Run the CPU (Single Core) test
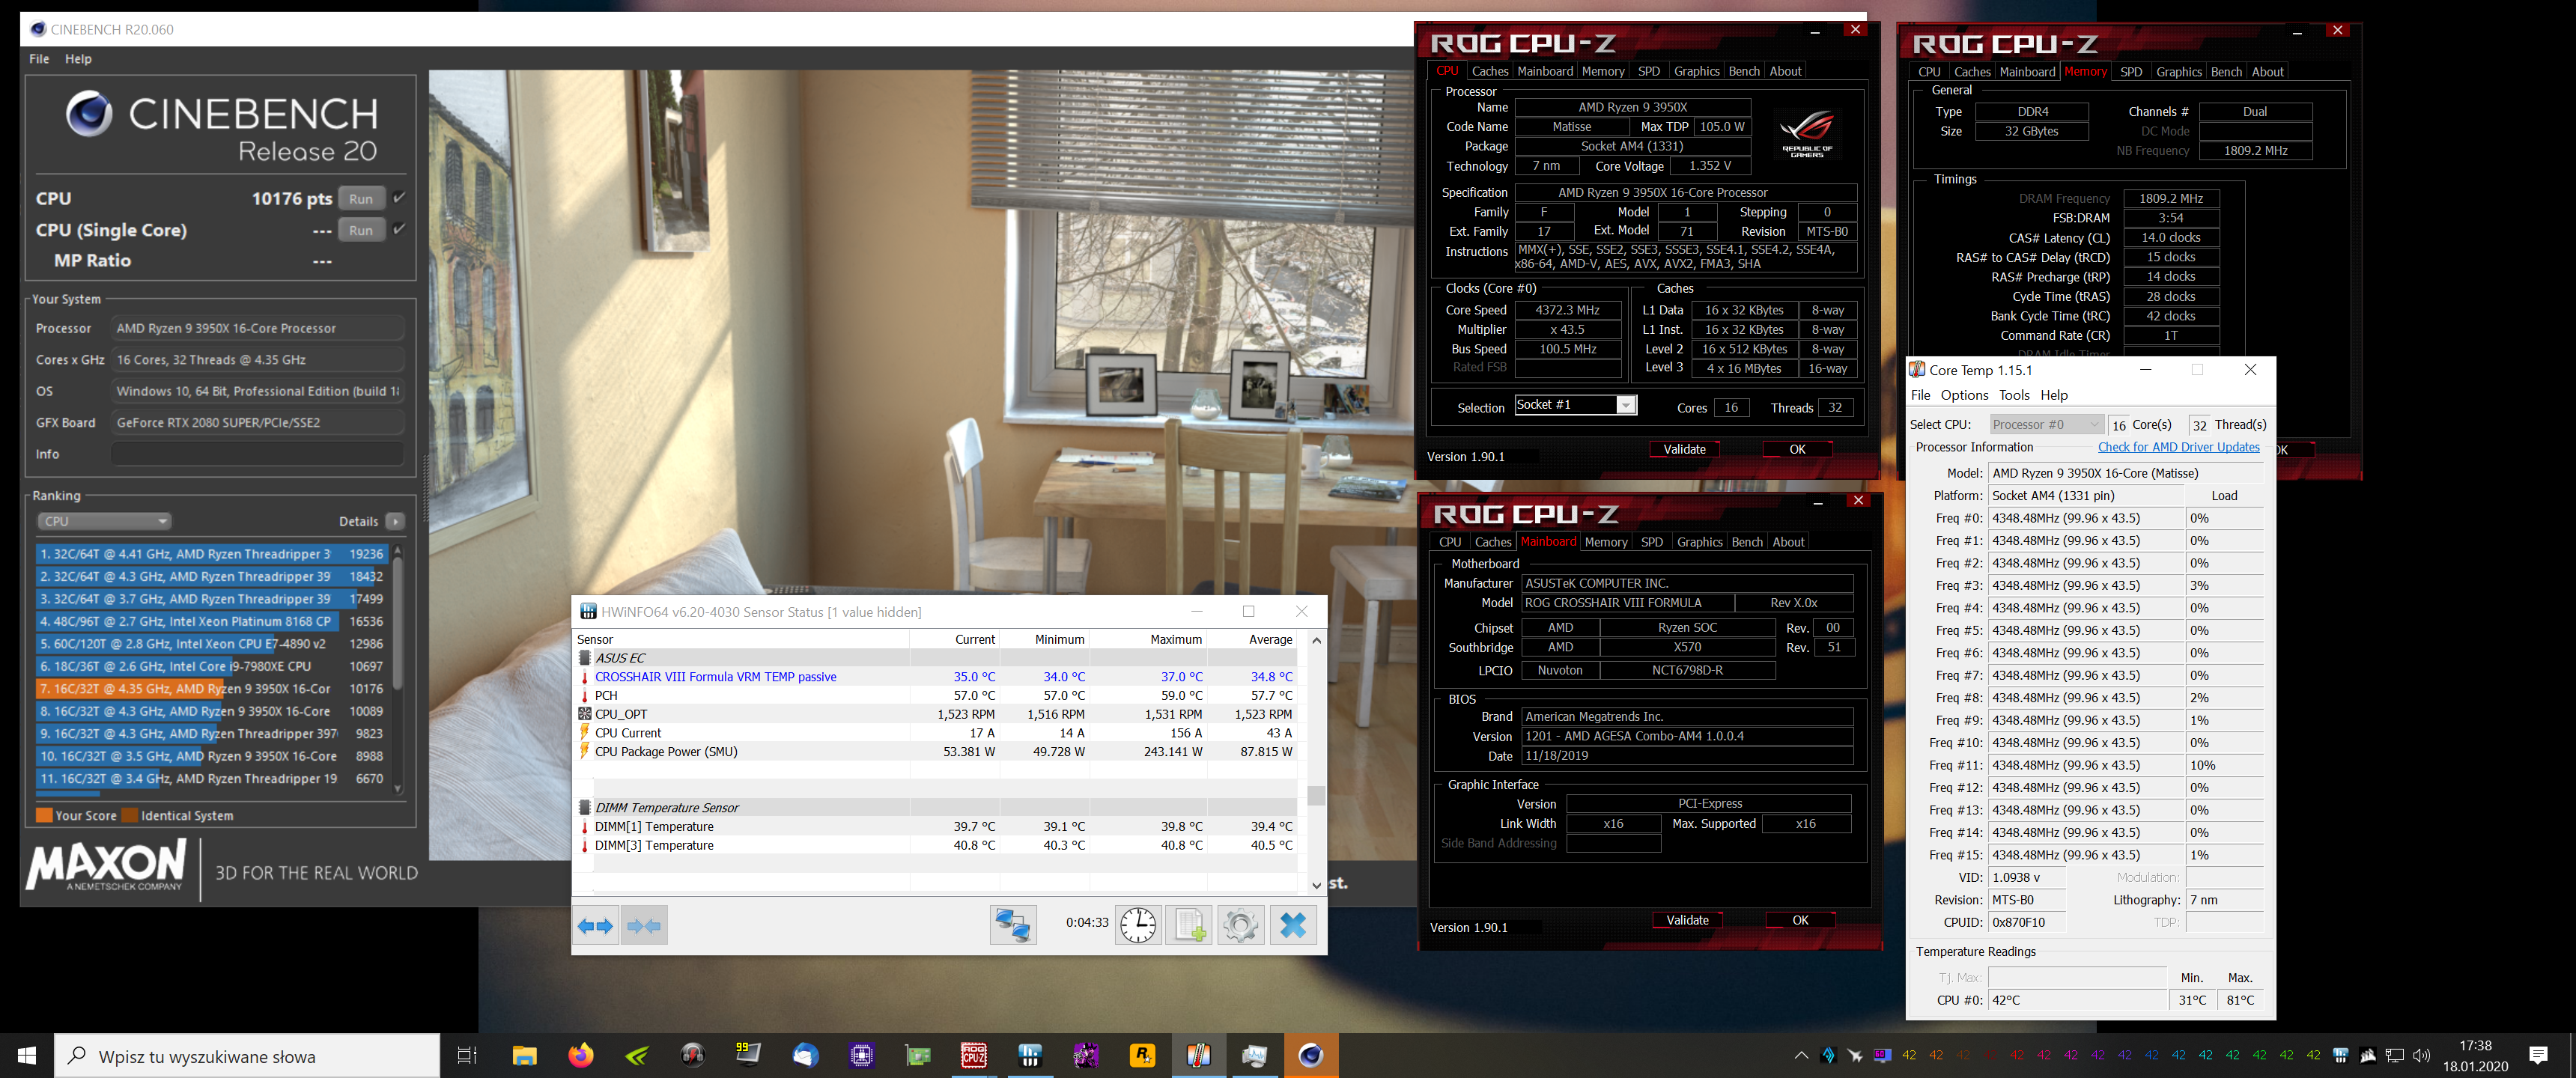This screenshot has height=1078, width=2576. (x=361, y=229)
